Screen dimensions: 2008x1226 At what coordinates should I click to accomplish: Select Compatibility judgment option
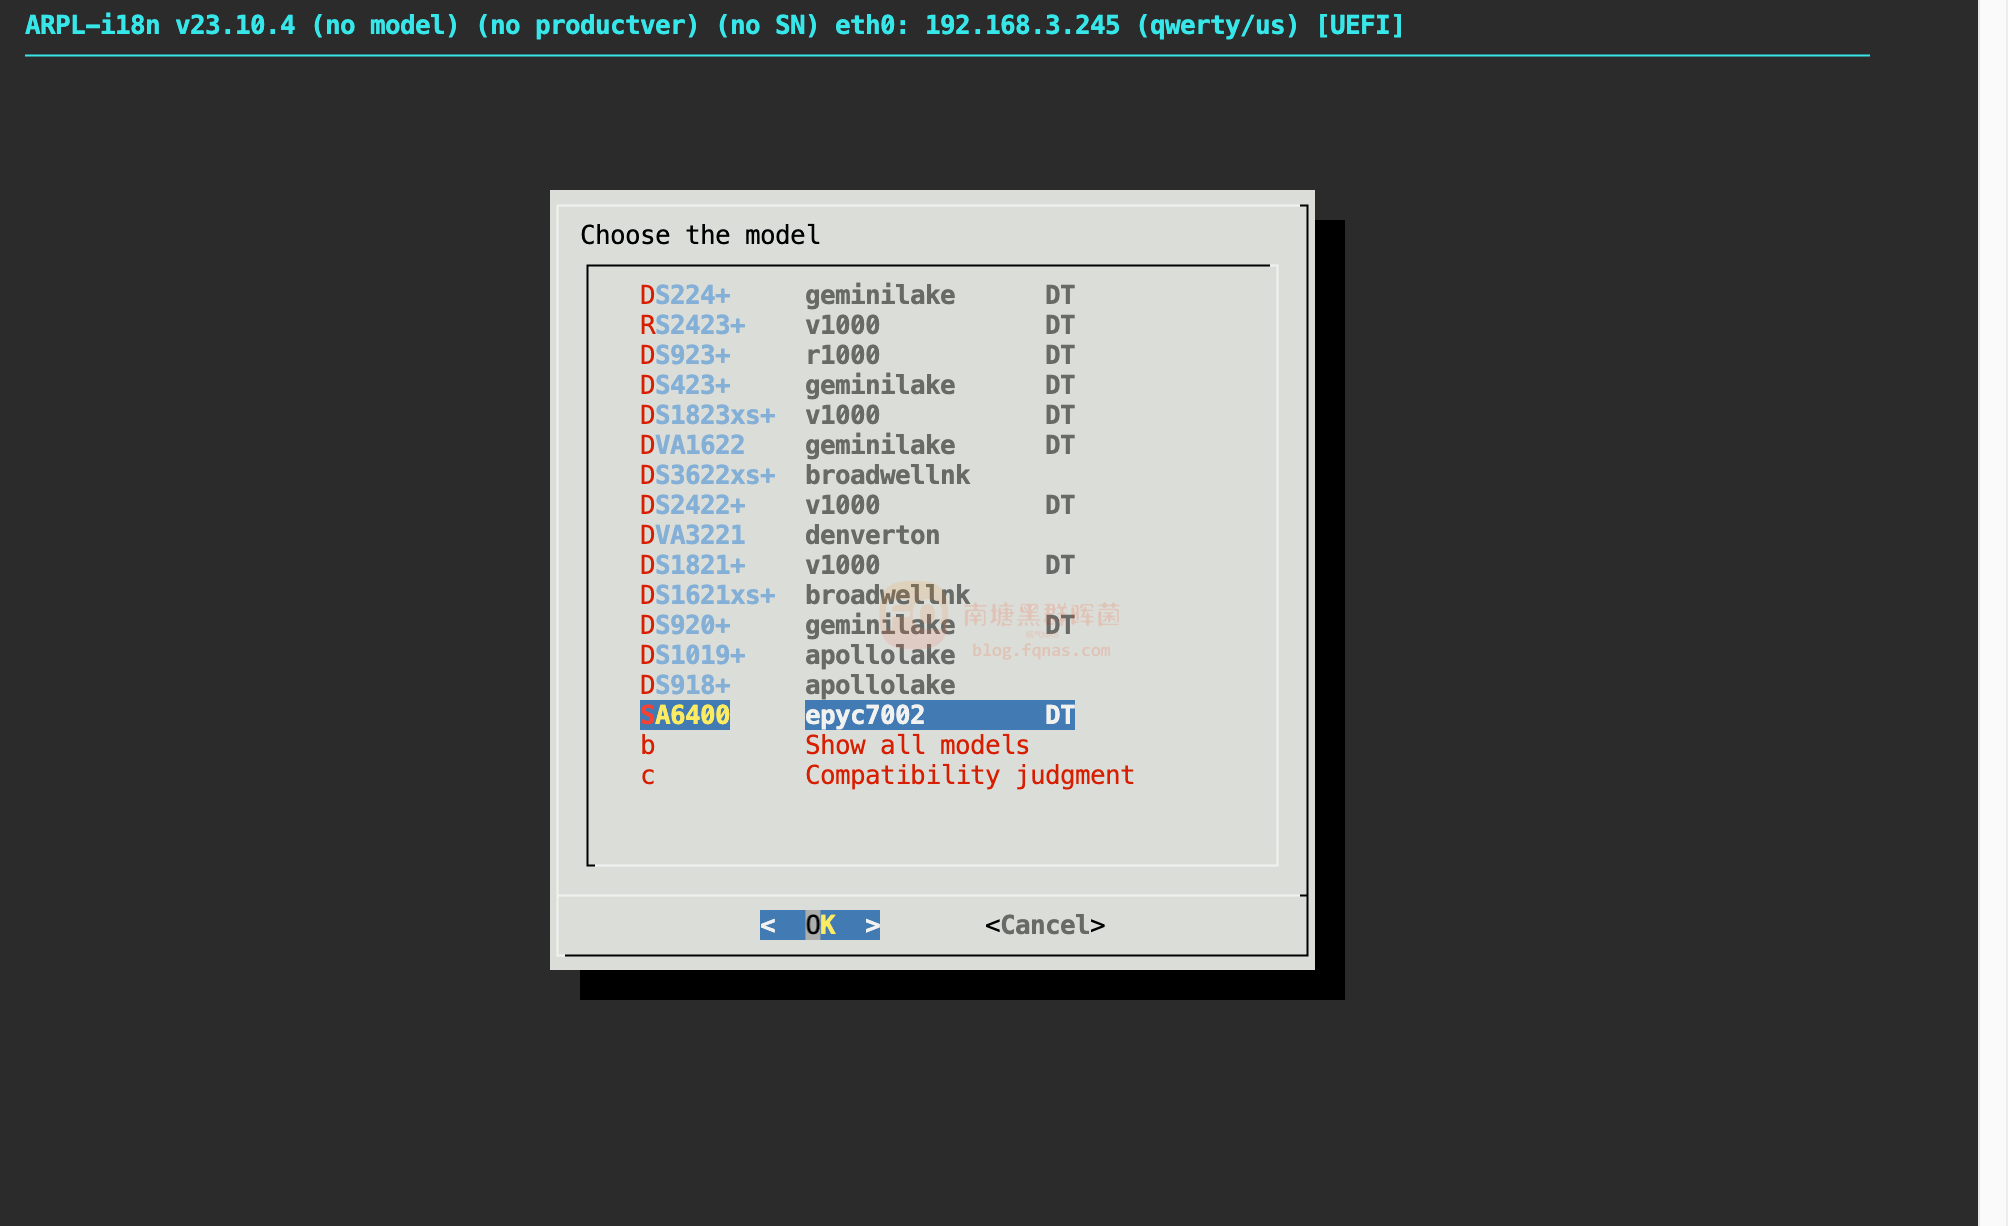click(887, 775)
